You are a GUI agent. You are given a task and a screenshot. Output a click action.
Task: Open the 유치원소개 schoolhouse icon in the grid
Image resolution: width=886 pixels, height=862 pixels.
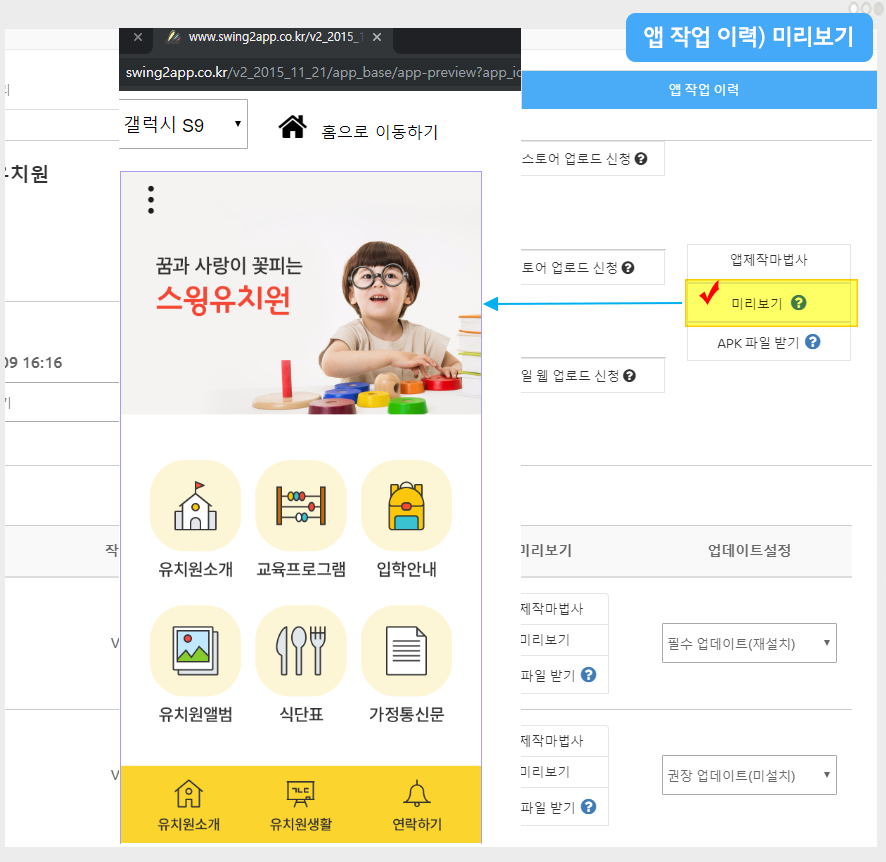[x=195, y=506]
